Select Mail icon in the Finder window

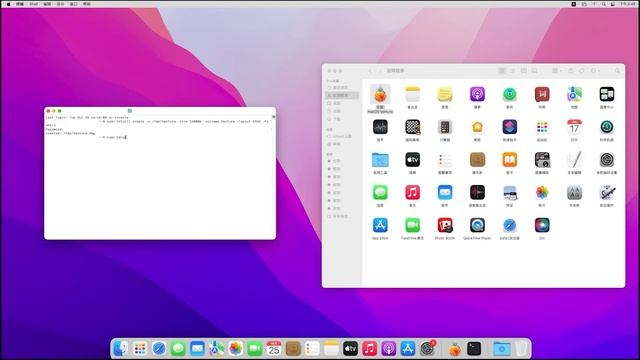pos(445,192)
